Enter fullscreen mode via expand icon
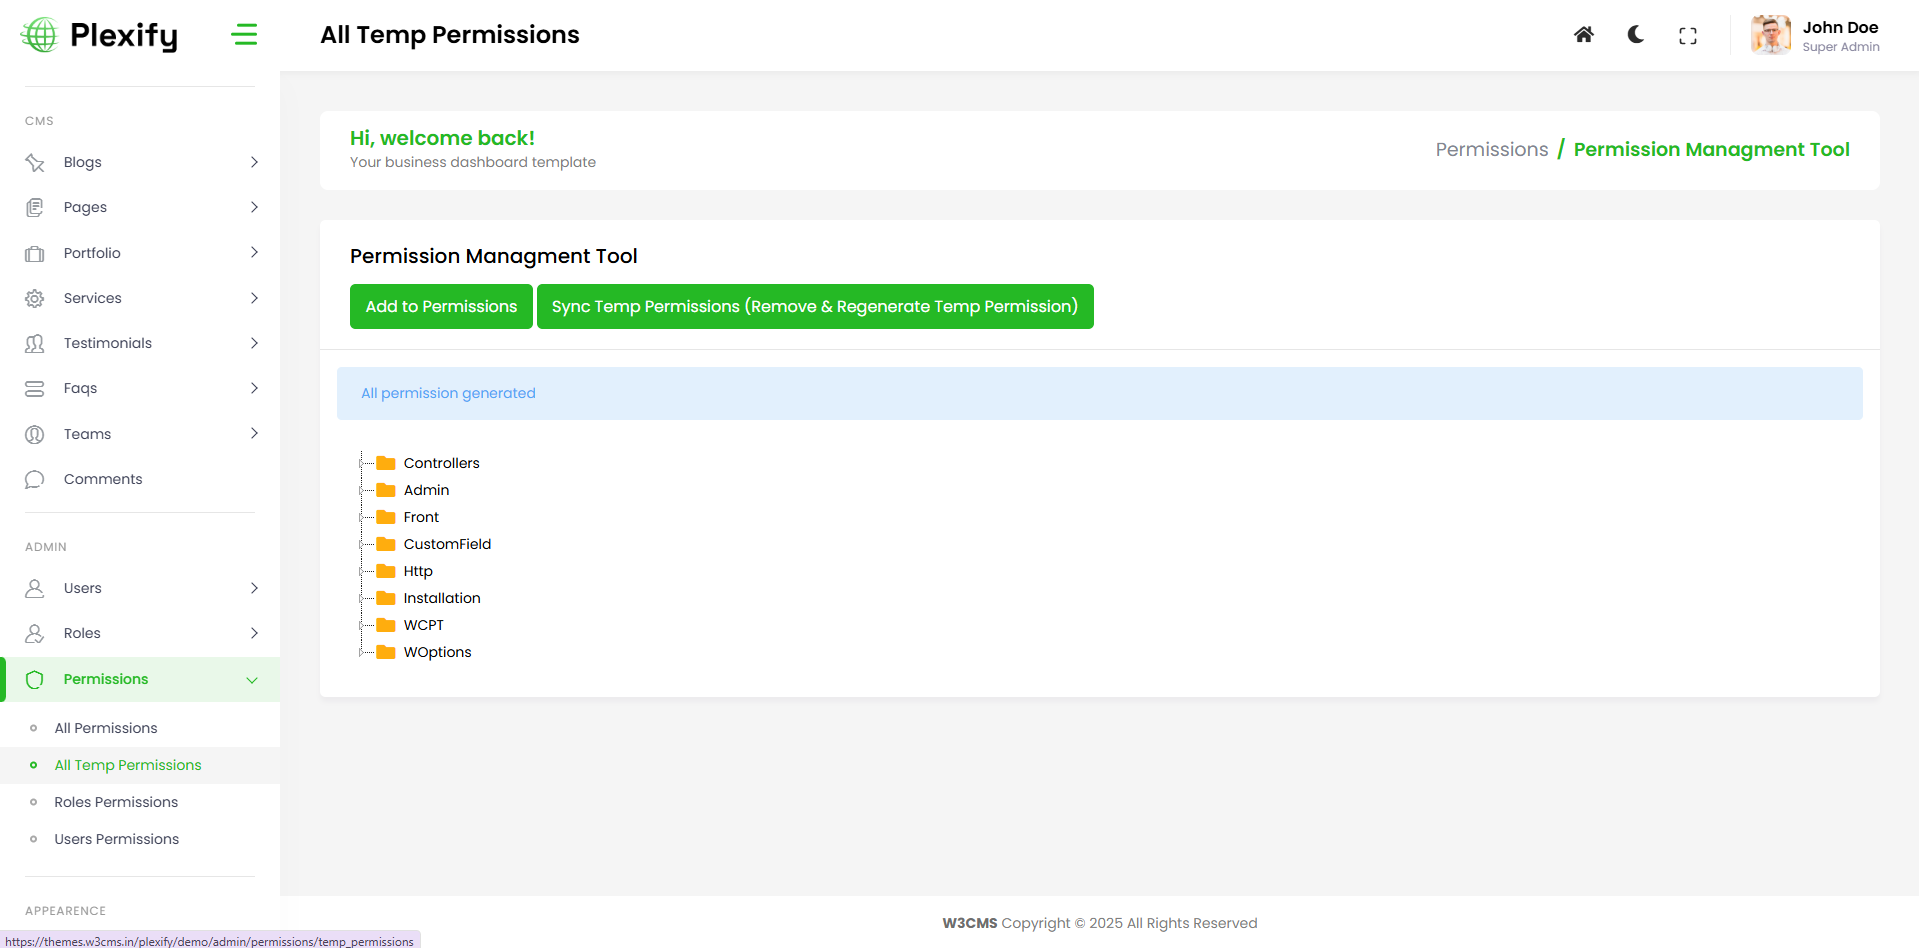The image size is (1919, 948). click(x=1687, y=36)
